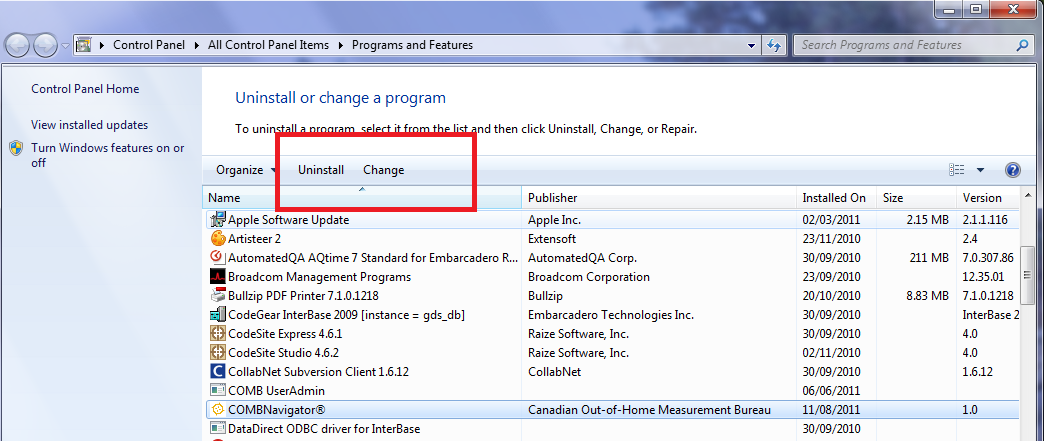Click the Back navigation arrow button
The height and width of the screenshot is (441, 1044).
(x=19, y=45)
